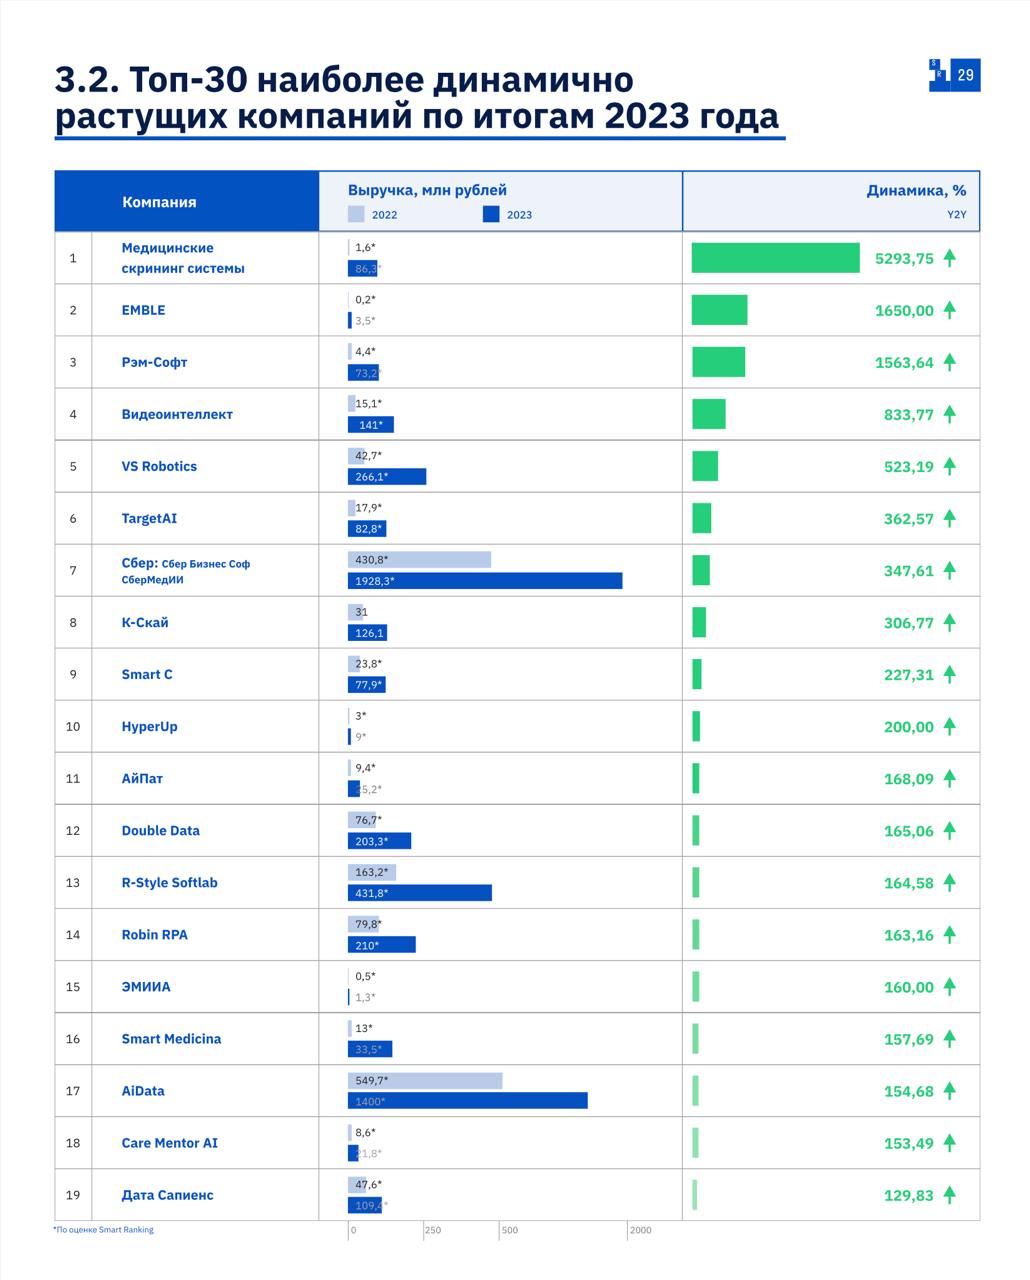Open the Double Data company entry
Image resolution: width=1030 pixels, height=1280 pixels.
(x=160, y=830)
